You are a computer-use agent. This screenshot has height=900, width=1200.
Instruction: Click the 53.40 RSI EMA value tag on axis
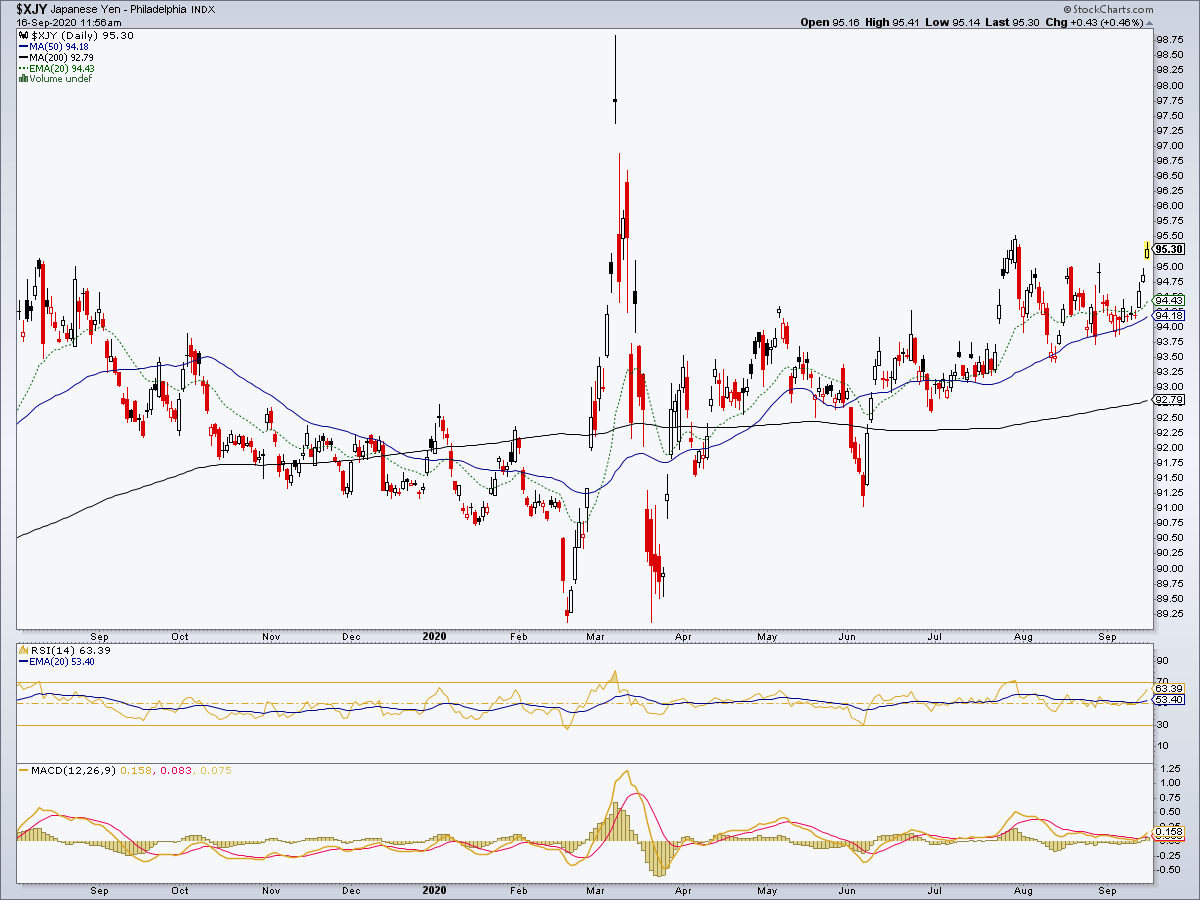pyautogui.click(x=1169, y=700)
